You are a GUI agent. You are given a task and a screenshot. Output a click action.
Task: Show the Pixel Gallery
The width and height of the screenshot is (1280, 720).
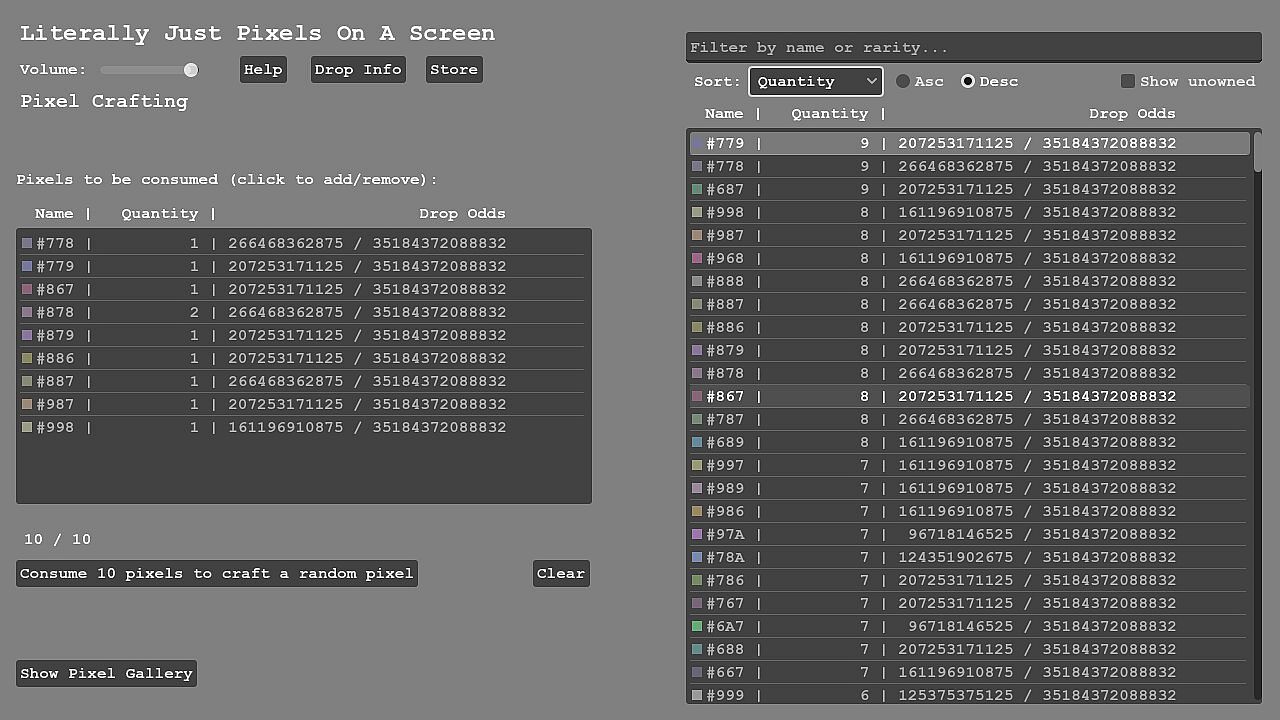106,673
